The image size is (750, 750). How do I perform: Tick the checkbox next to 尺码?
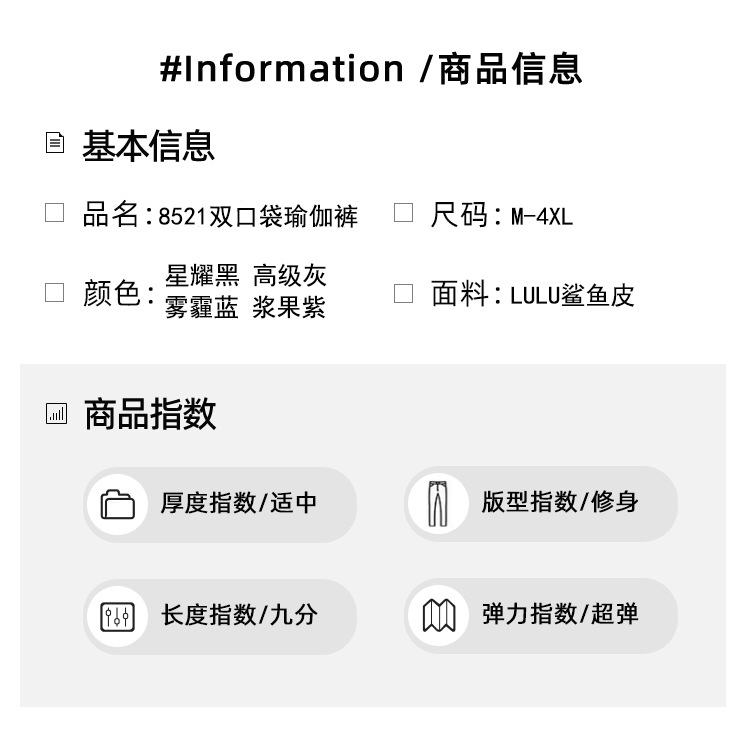click(403, 213)
